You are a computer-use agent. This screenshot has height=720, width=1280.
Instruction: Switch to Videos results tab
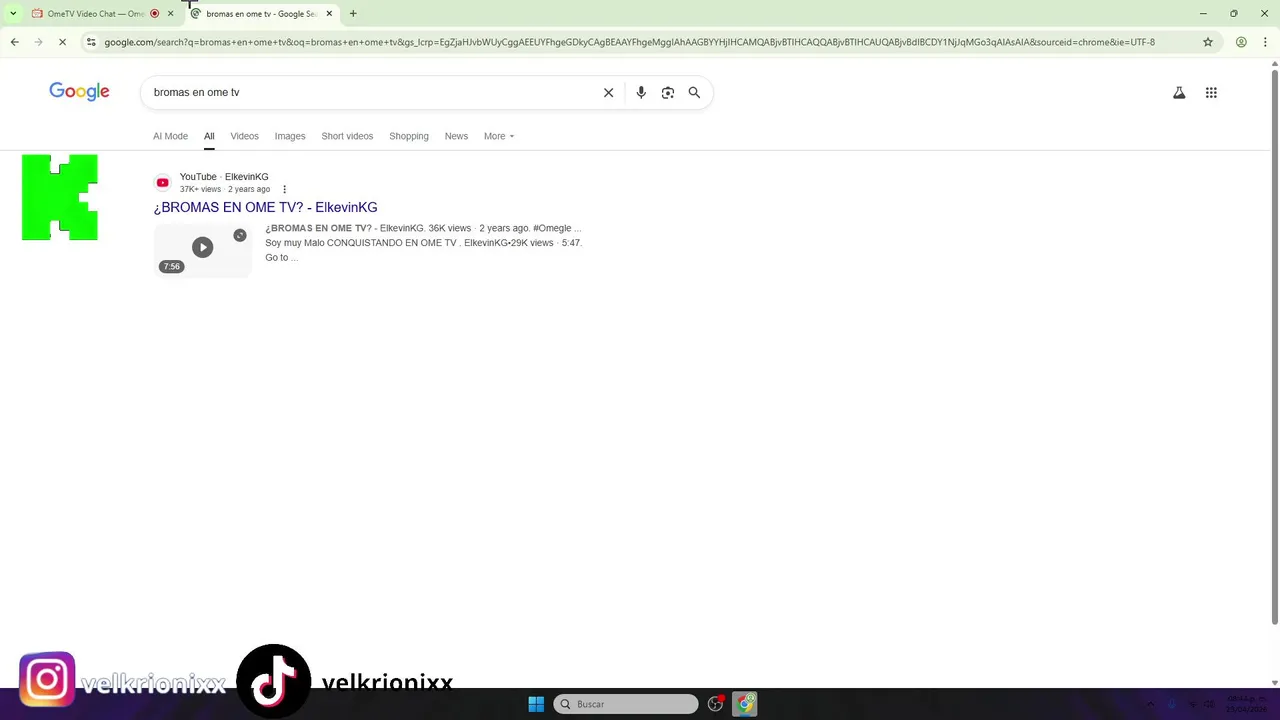pyautogui.click(x=244, y=136)
